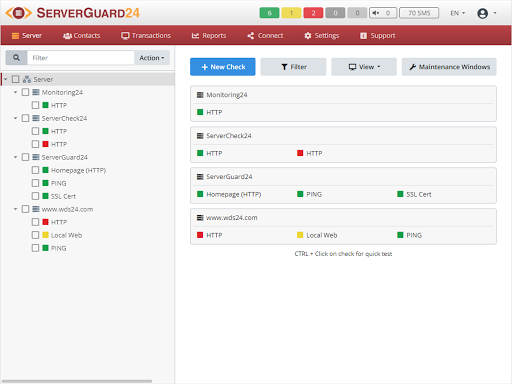Open Maintenance Windows
This screenshot has height=384, width=512.
pos(449,67)
